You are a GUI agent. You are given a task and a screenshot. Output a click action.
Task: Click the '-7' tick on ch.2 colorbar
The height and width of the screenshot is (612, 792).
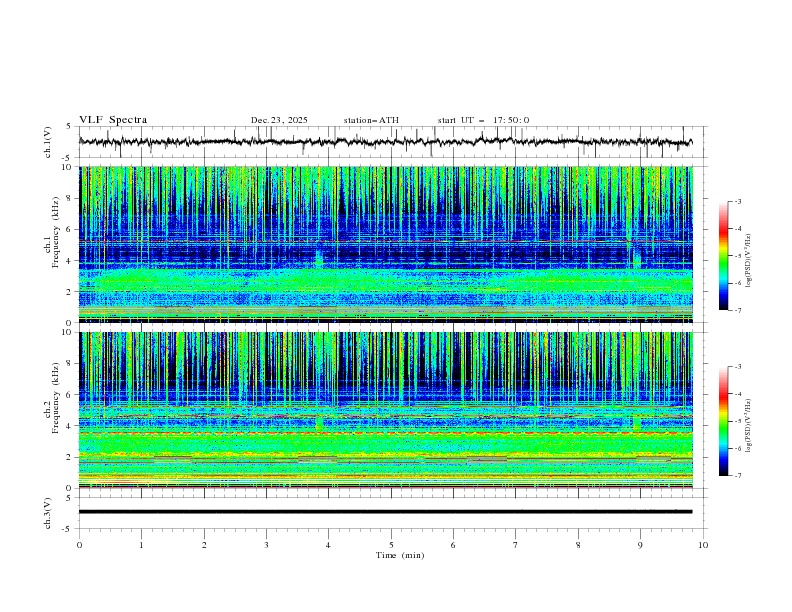tap(738, 476)
